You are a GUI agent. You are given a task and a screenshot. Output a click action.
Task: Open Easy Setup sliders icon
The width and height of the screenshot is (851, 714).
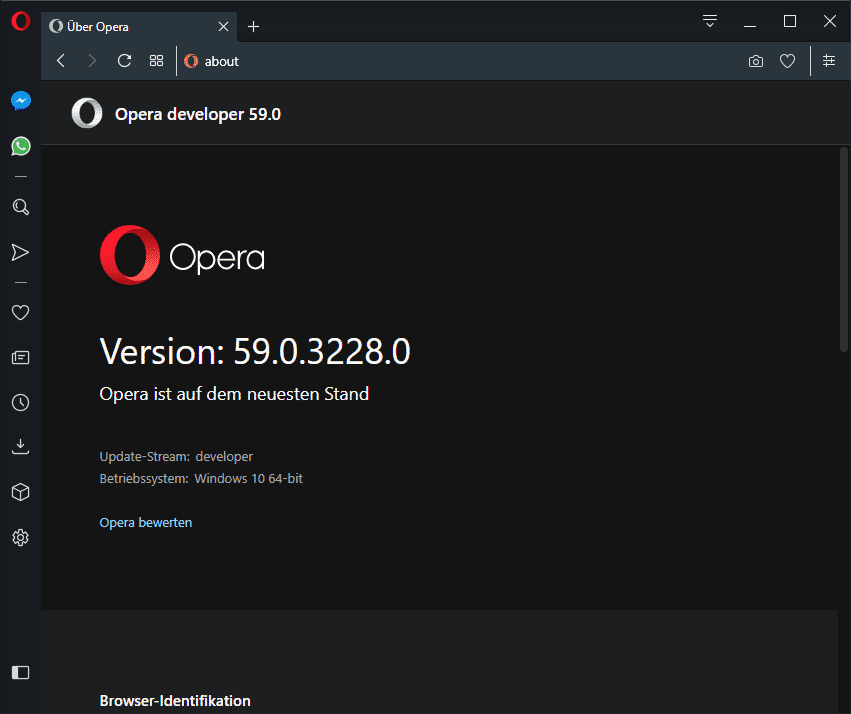pyautogui.click(x=829, y=61)
